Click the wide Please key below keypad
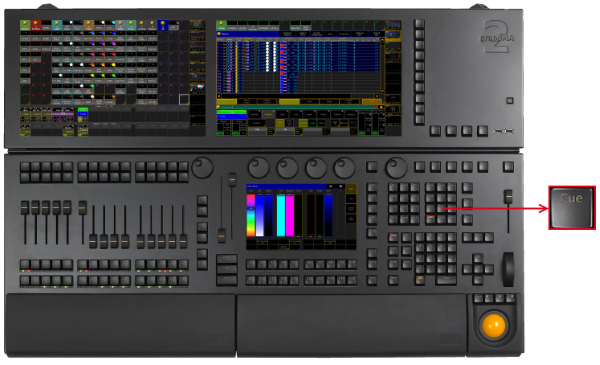 446,280
